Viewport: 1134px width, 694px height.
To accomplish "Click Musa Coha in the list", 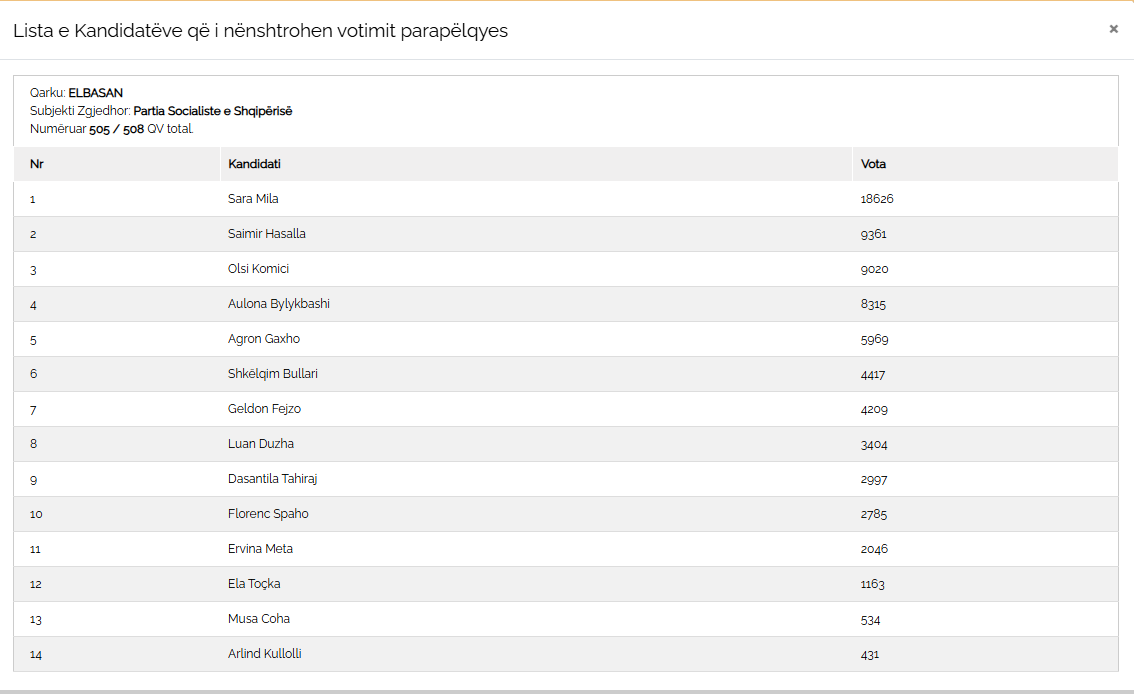I will [259, 619].
